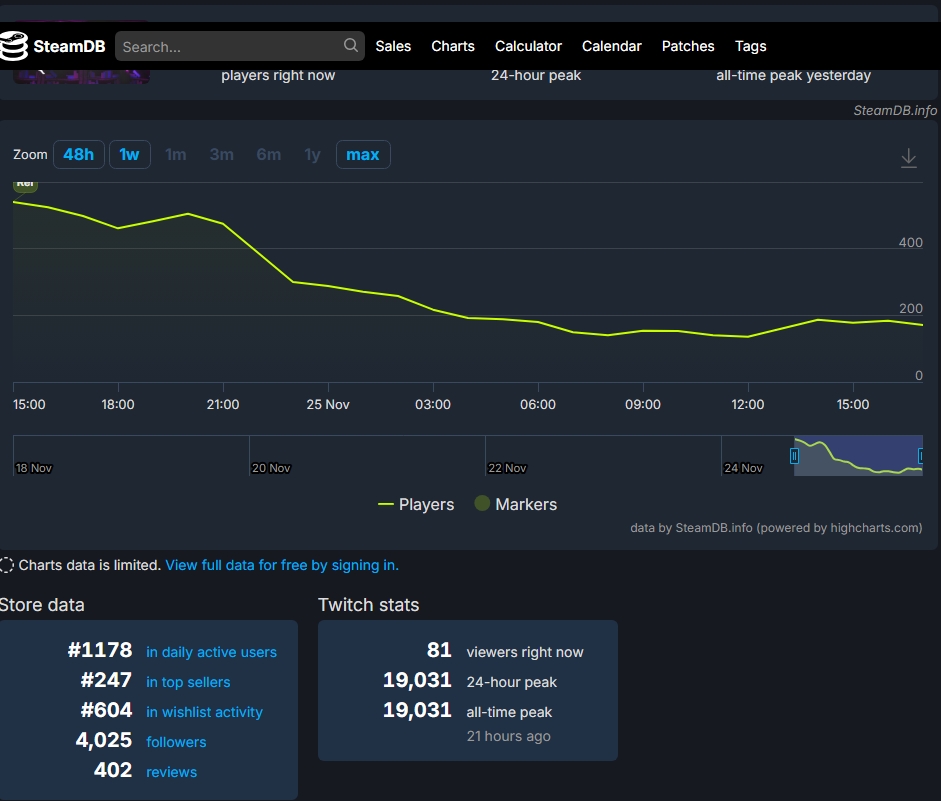This screenshot has width=941, height=801.
Task: Open in wishlist activity link
Action: point(204,712)
